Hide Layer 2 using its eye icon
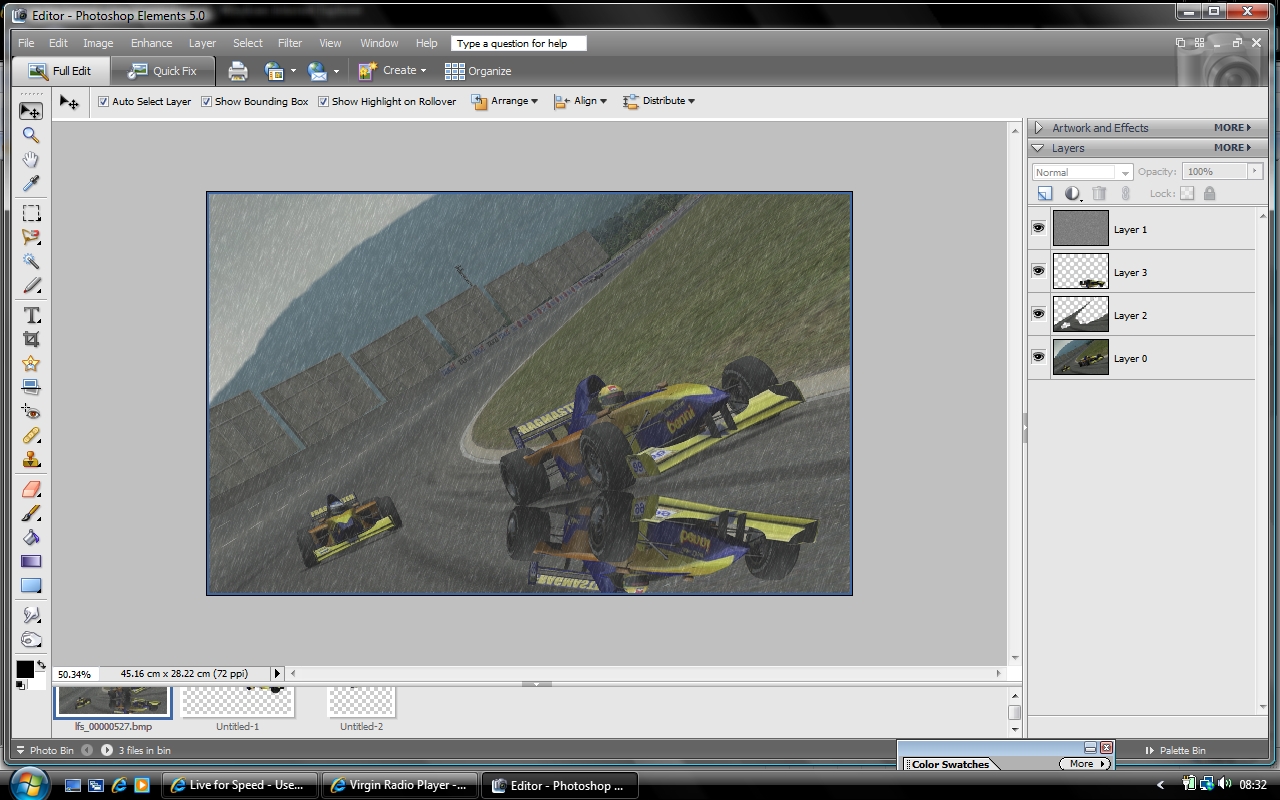 pos(1038,314)
